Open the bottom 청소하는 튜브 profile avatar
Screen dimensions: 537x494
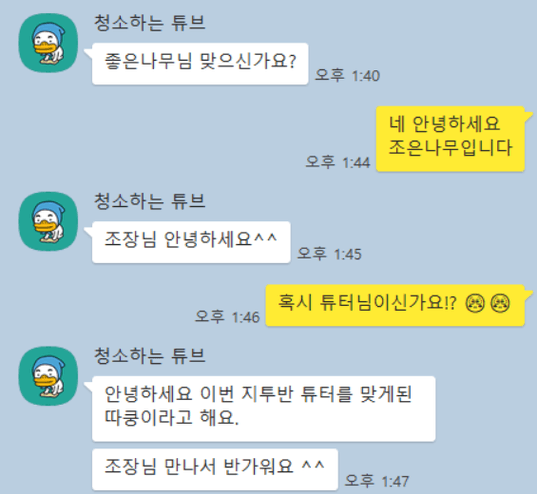click(x=48, y=376)
